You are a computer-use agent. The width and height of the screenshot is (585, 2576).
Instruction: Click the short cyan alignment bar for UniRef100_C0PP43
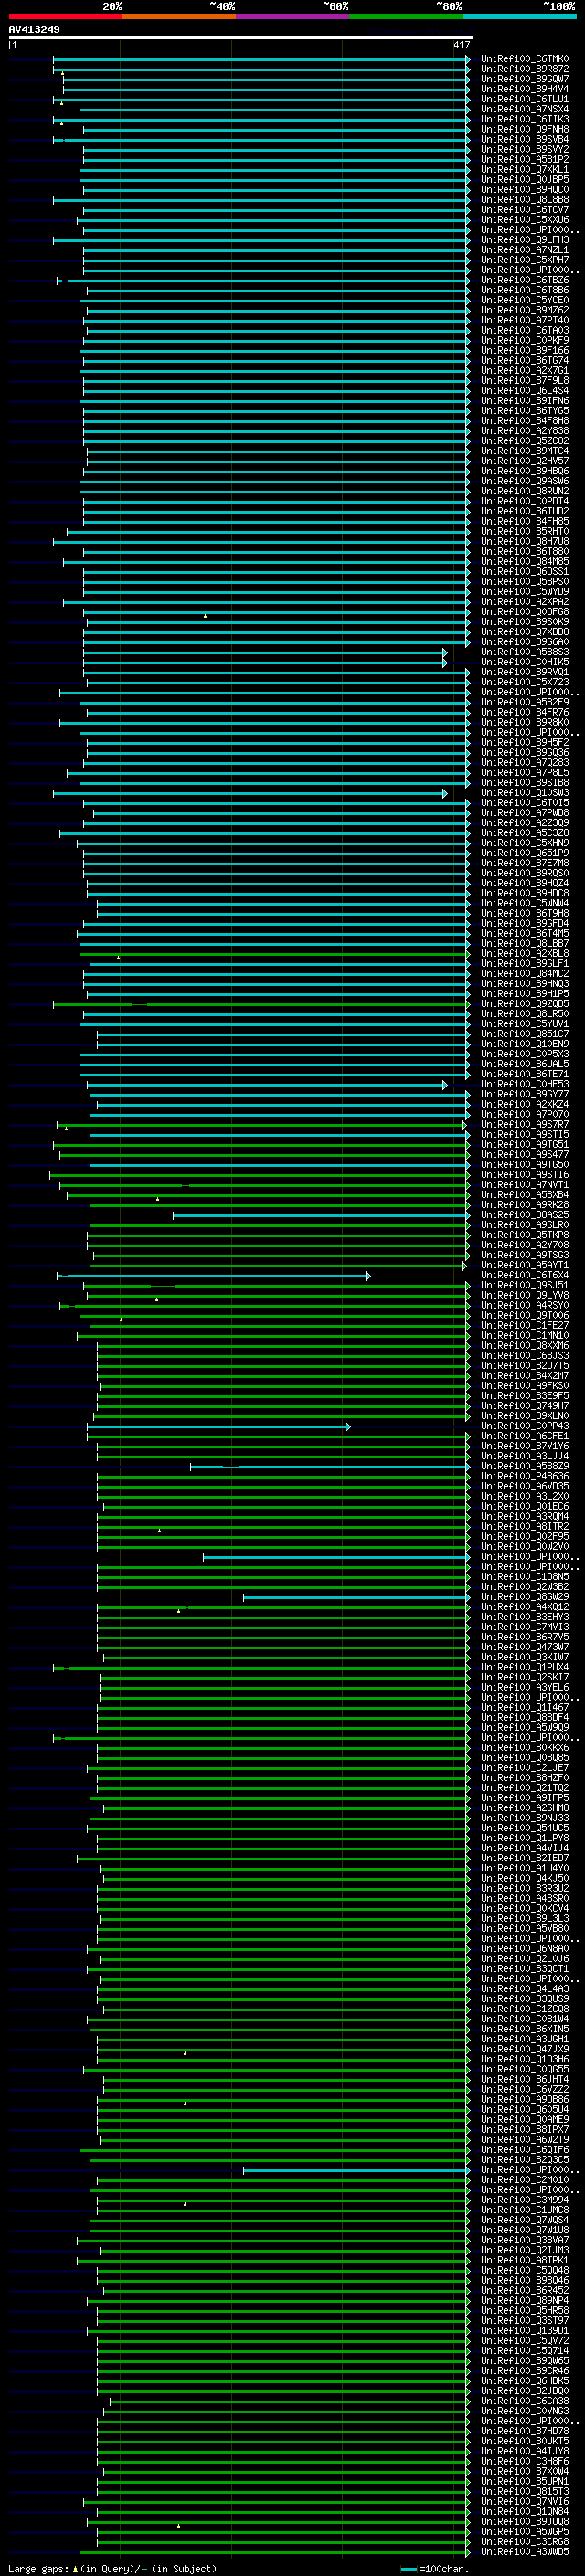[219, 1426]
